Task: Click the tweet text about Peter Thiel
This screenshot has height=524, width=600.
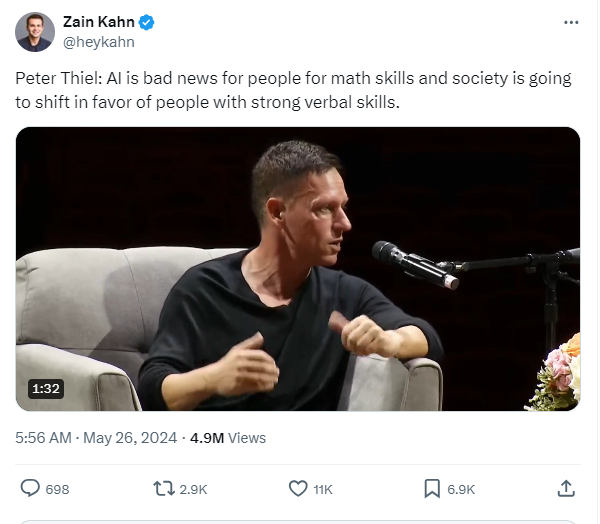Action: pos(293,90)
